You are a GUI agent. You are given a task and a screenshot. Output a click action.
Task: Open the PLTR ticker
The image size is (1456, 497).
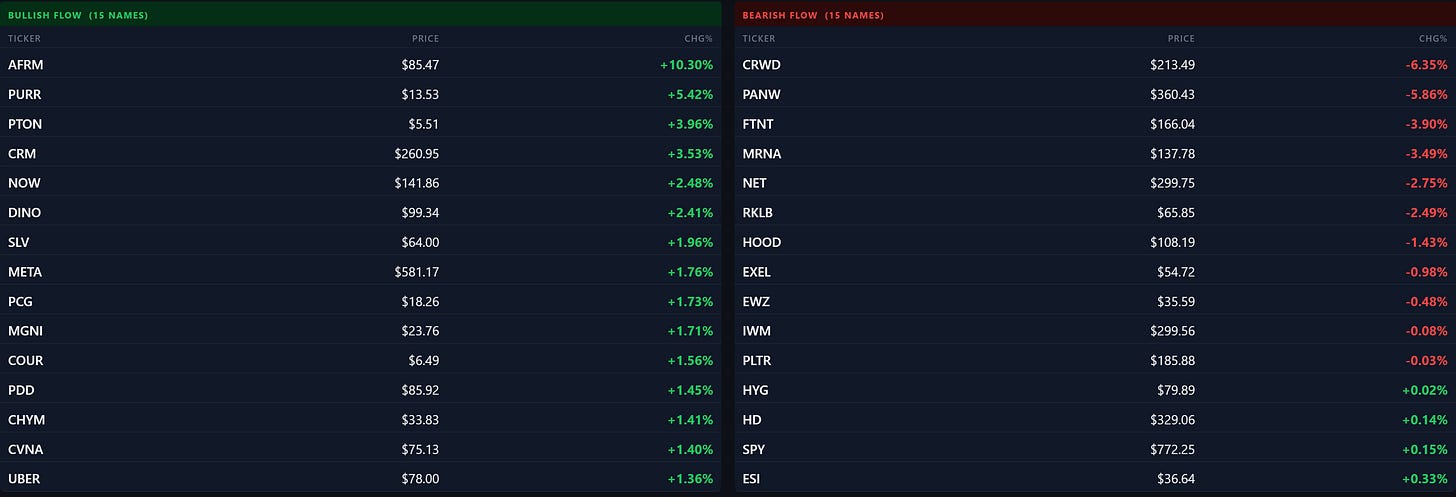point(758,360)
